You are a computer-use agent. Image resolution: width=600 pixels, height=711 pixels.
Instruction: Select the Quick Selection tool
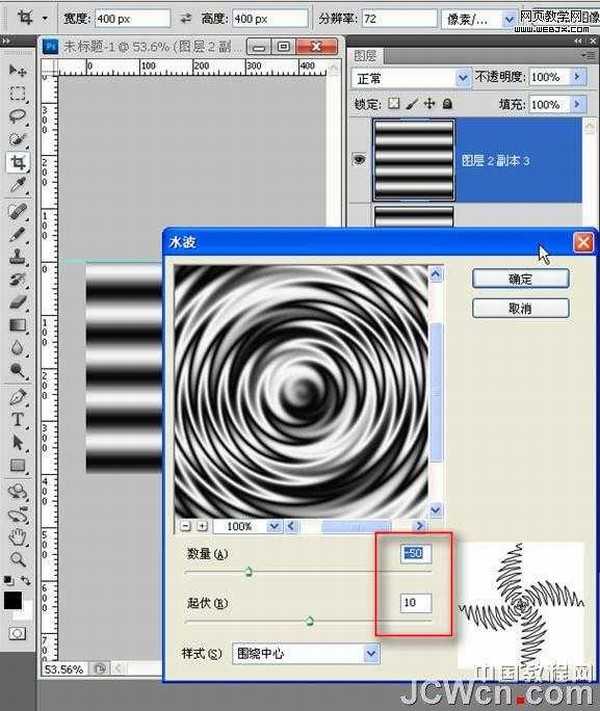(x=18, y=139)
